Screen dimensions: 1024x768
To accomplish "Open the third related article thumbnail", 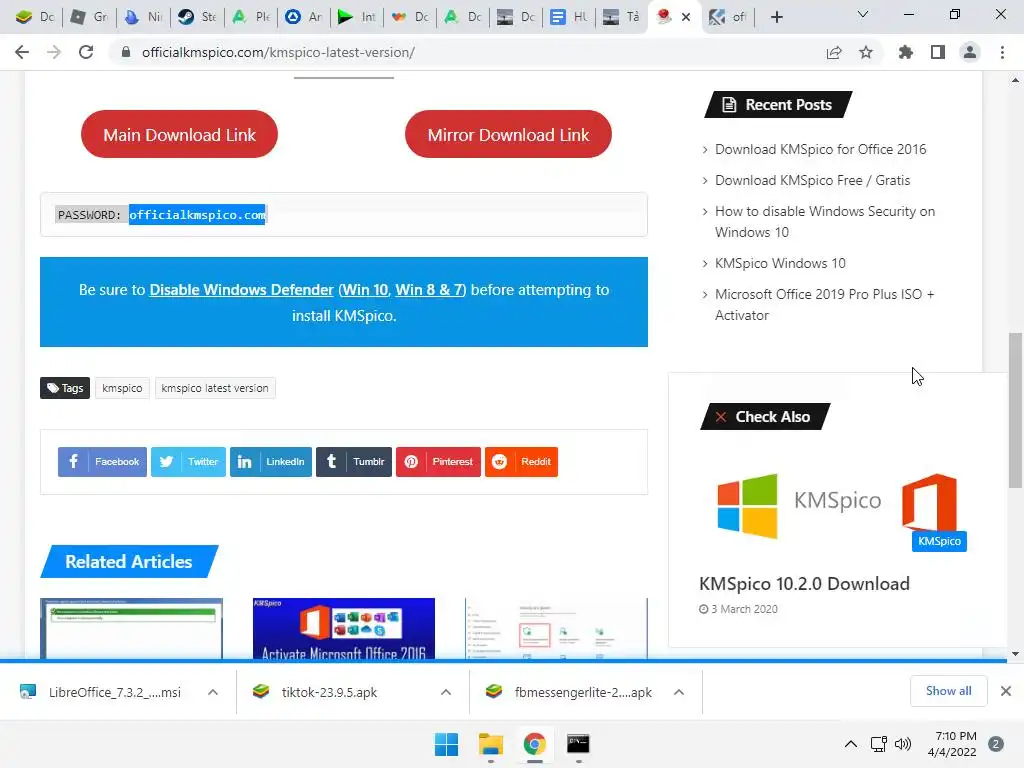I will pyautogui.click(x=556, y=628).
